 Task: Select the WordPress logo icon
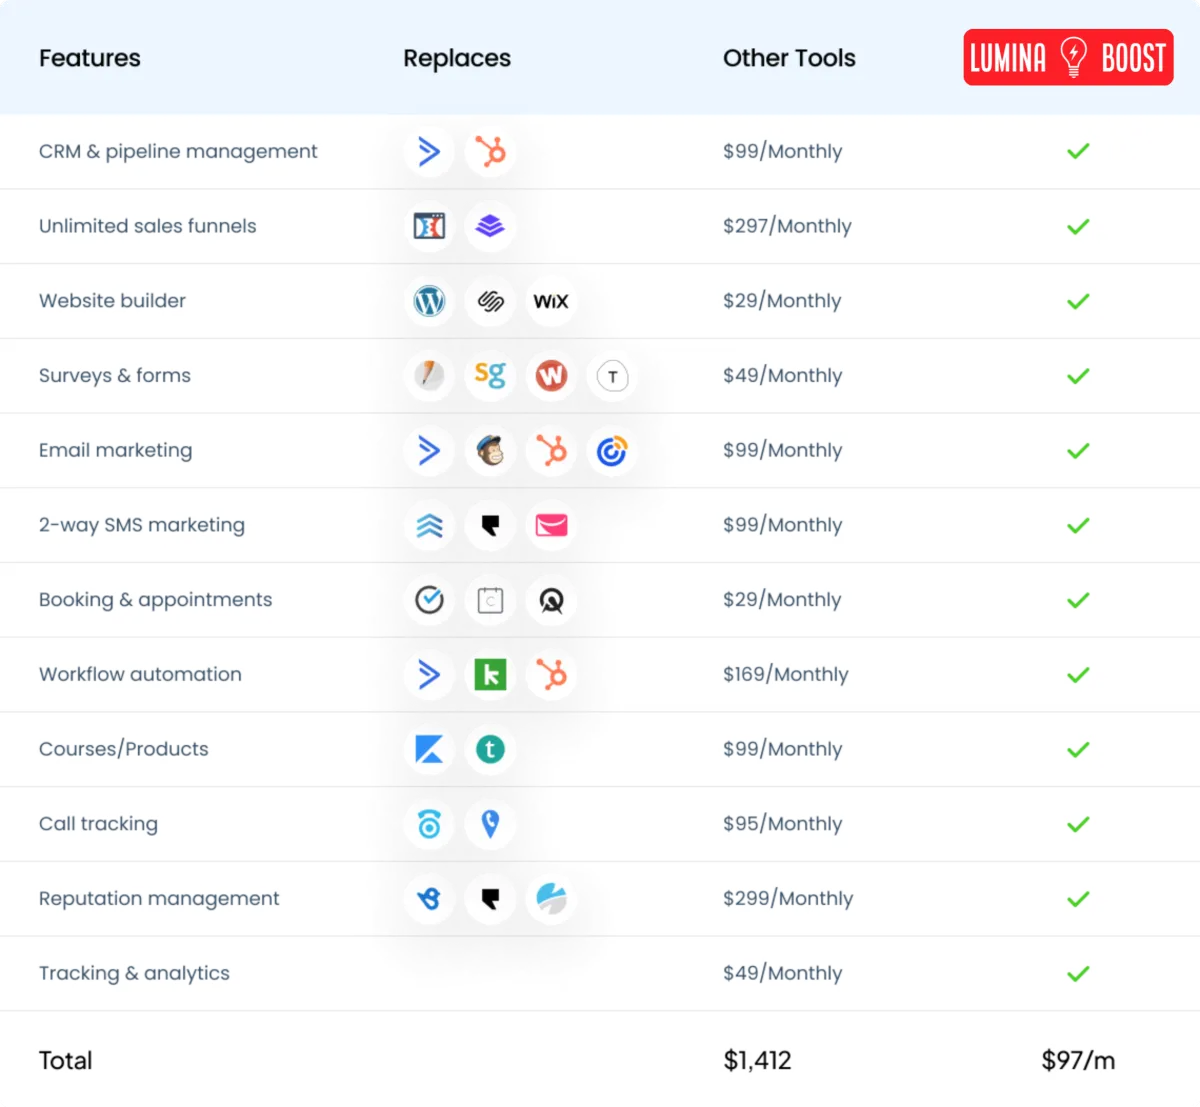click(x=429, y=301)
